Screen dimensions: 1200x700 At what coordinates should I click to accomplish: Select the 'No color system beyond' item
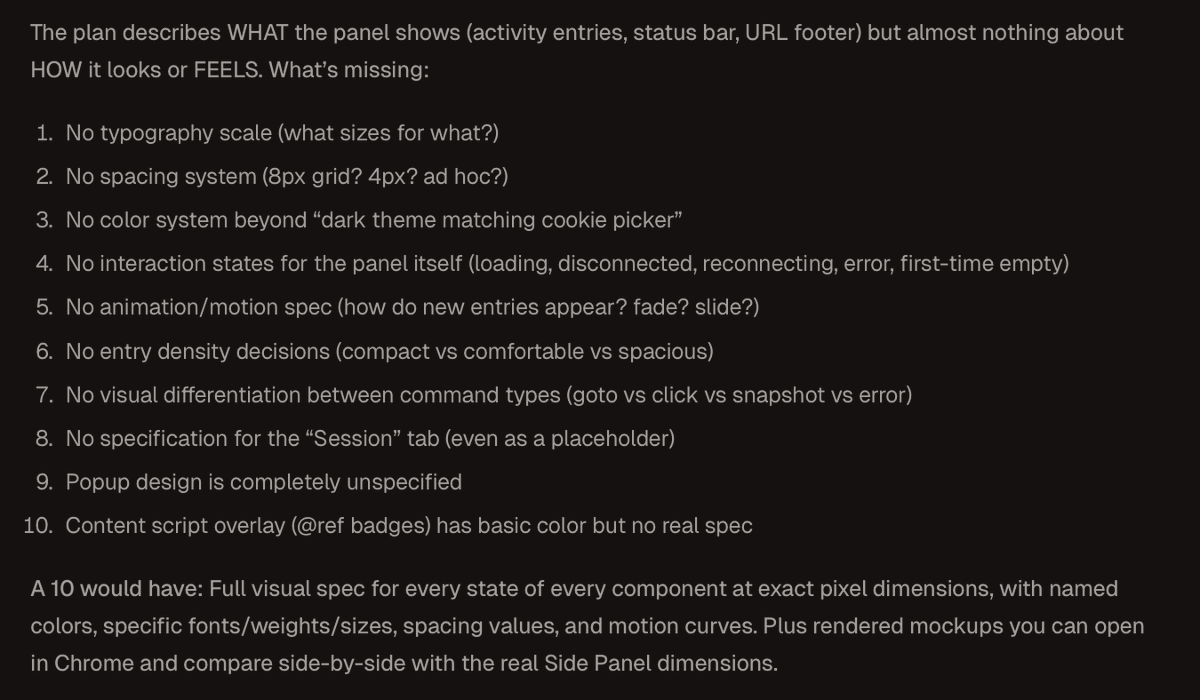(374, 220)
